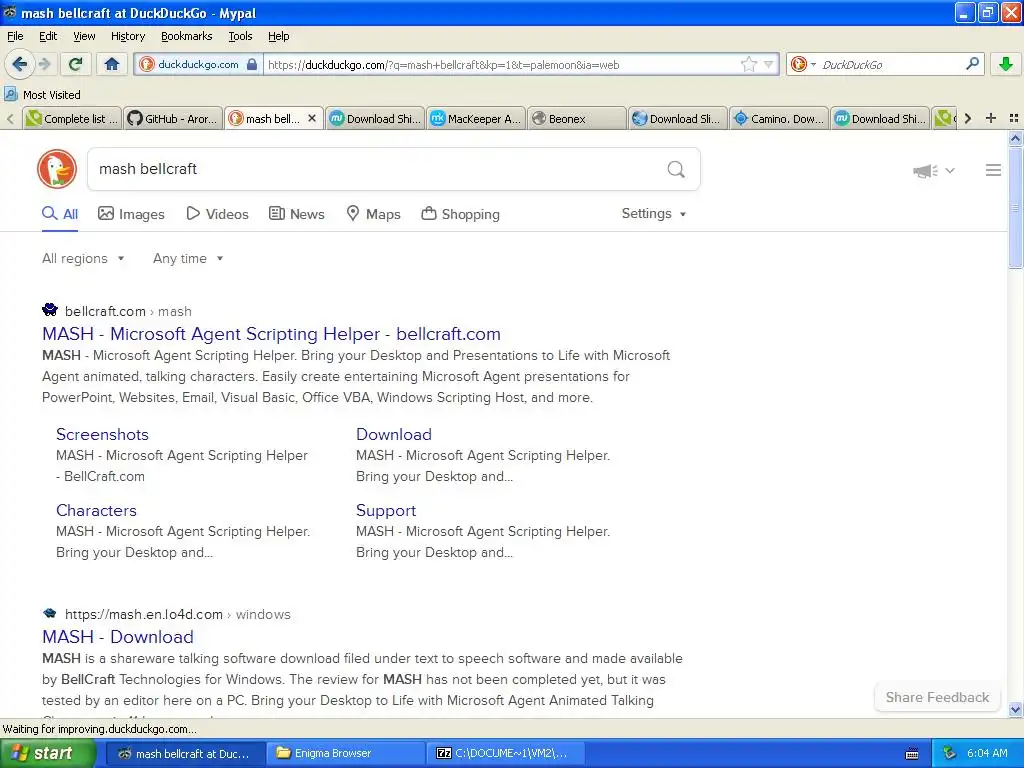Click the mash.en.lo4d.com favicon icon
Viewport: 1024px width, 768px height.
(x=50, y=613)
